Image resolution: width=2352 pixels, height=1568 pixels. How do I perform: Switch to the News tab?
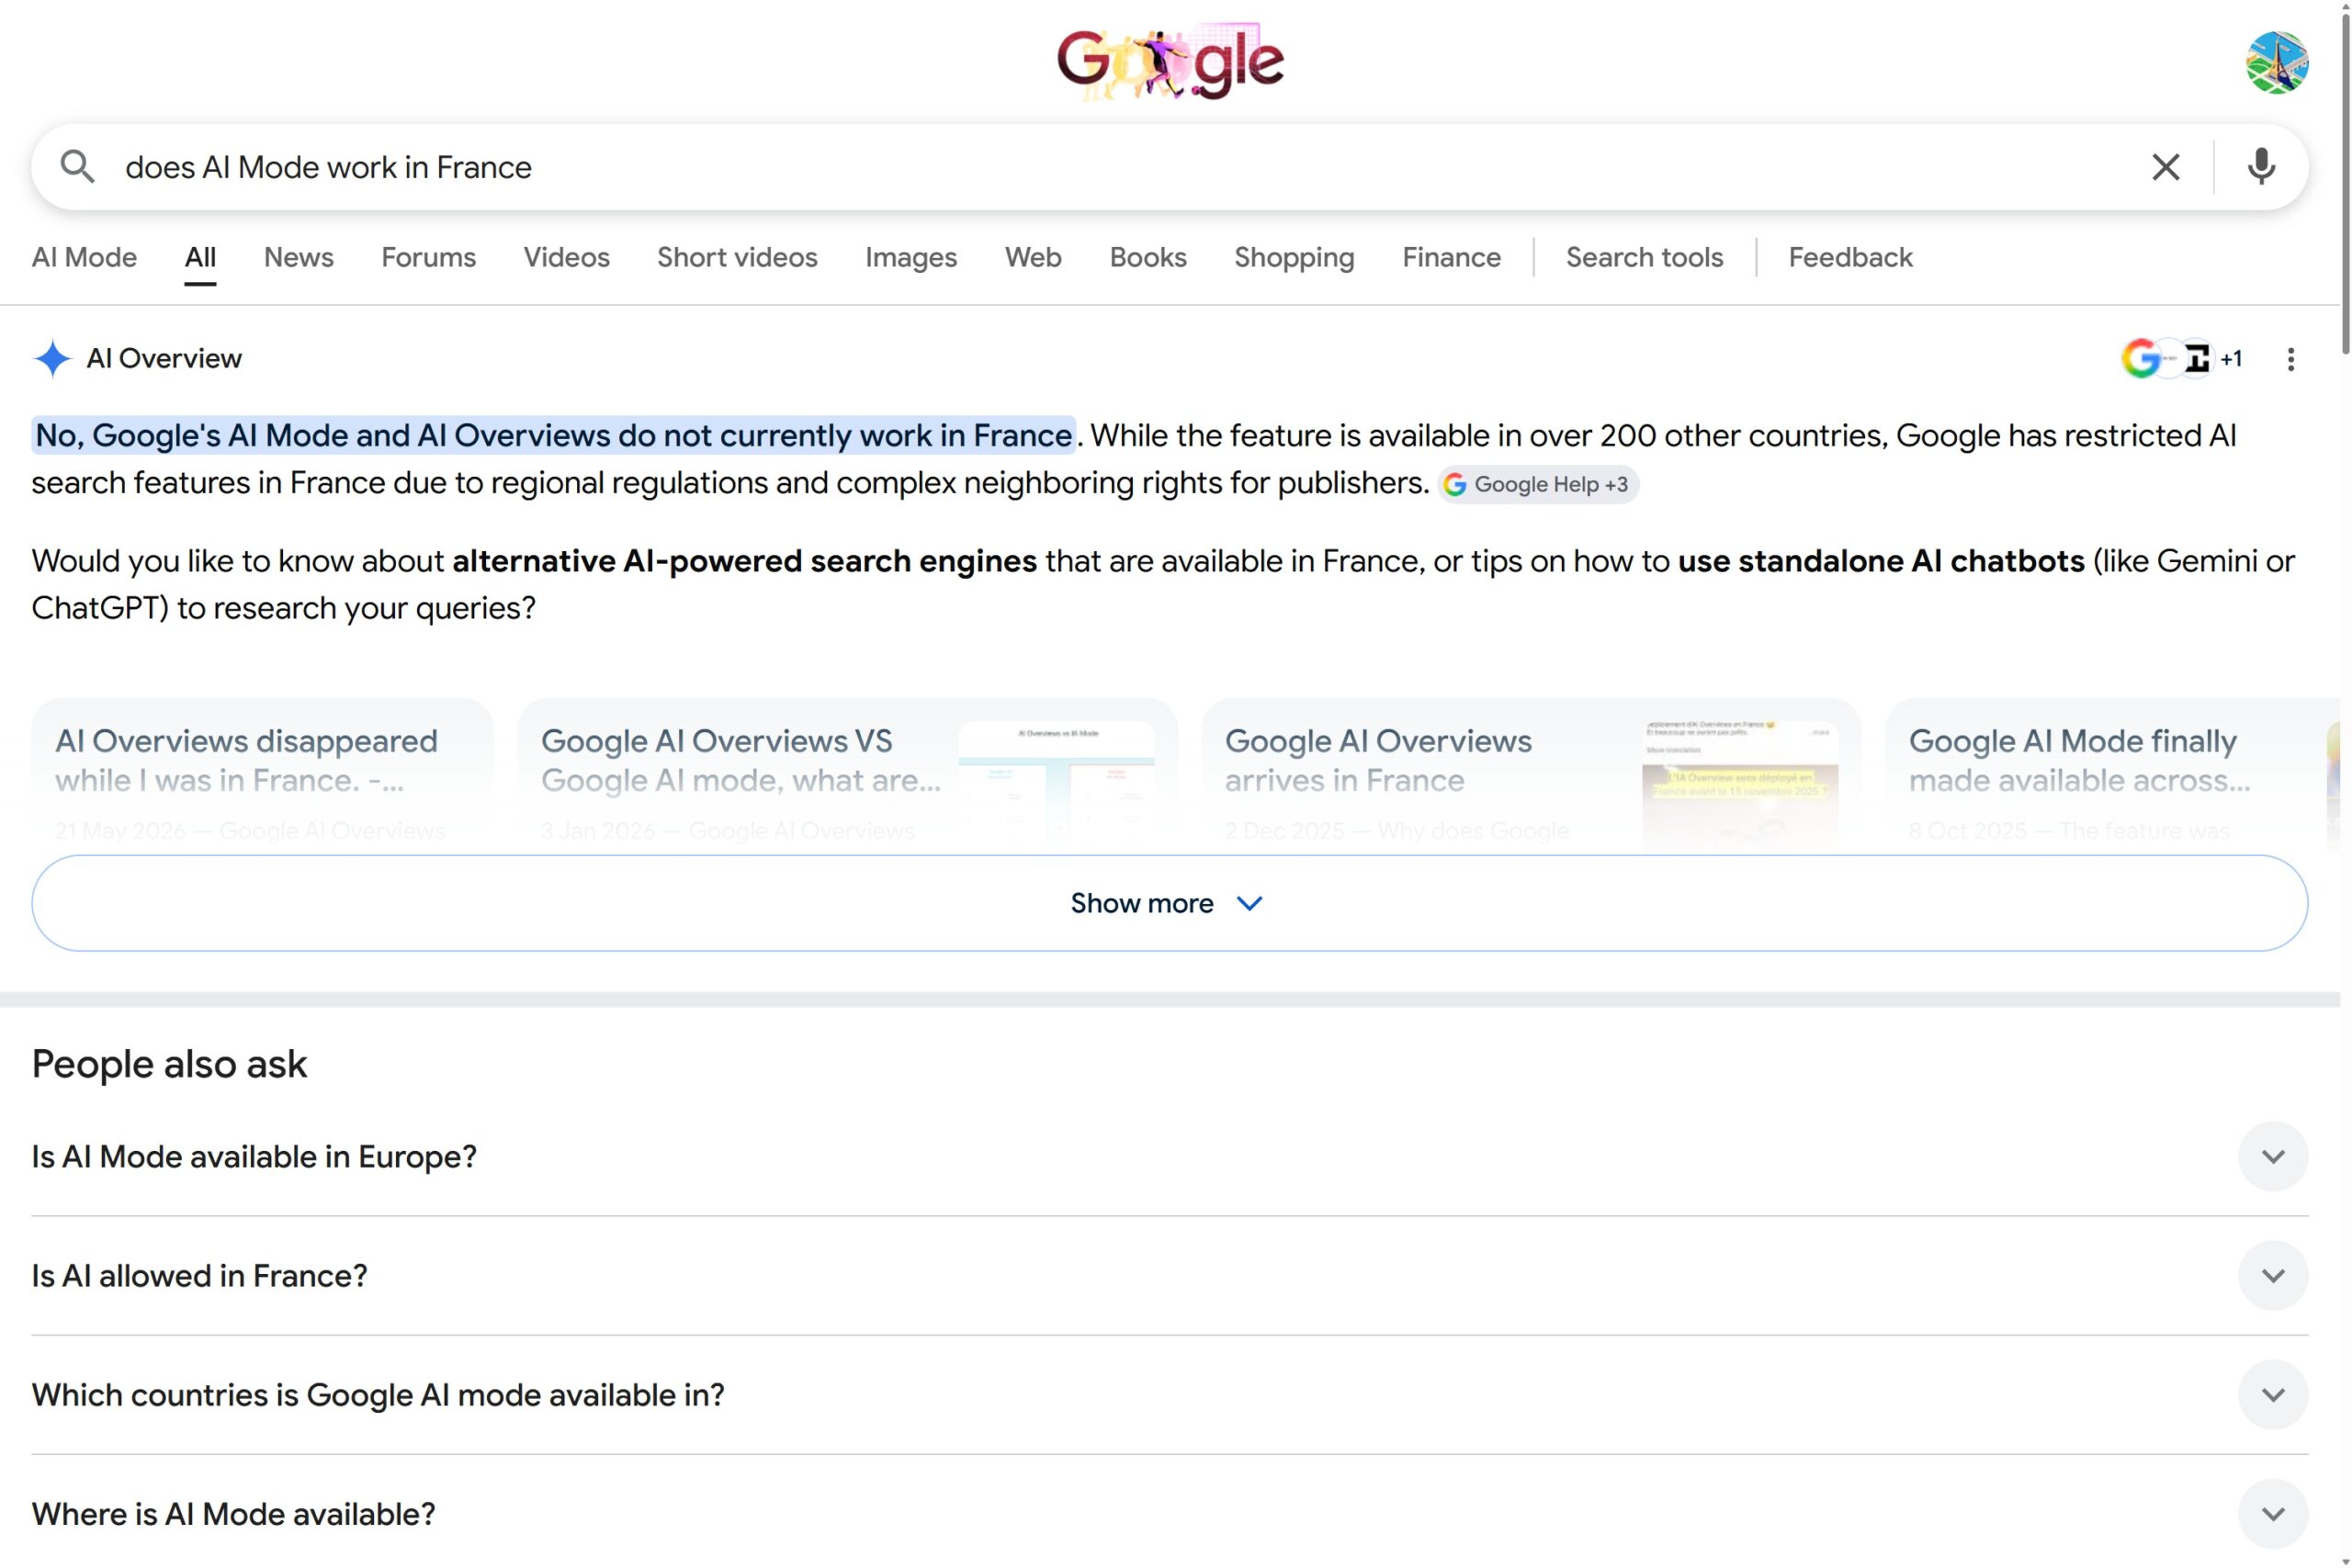tap(298, 257)
